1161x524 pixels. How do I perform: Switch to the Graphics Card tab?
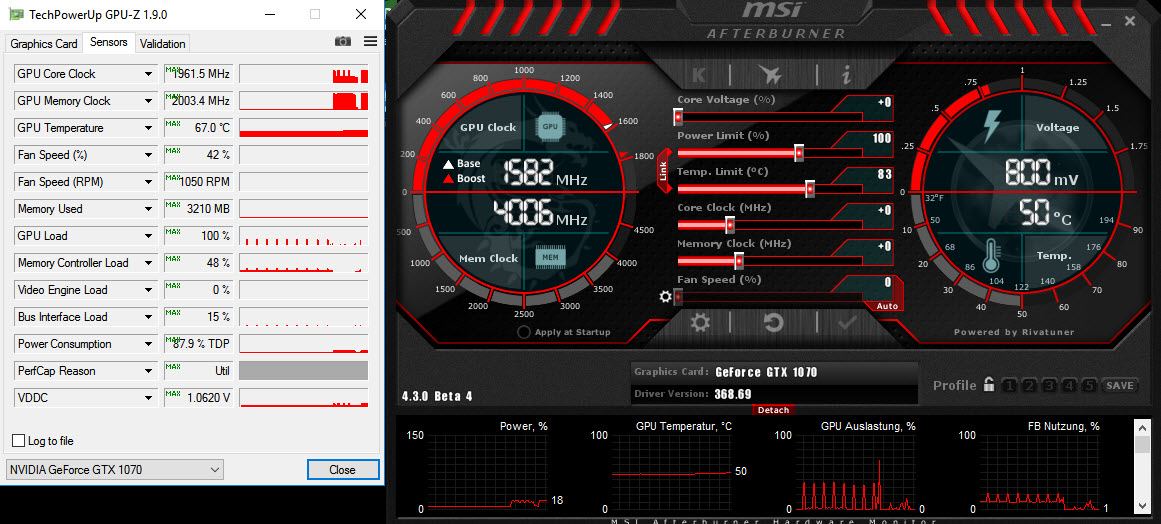coord(44,44)
